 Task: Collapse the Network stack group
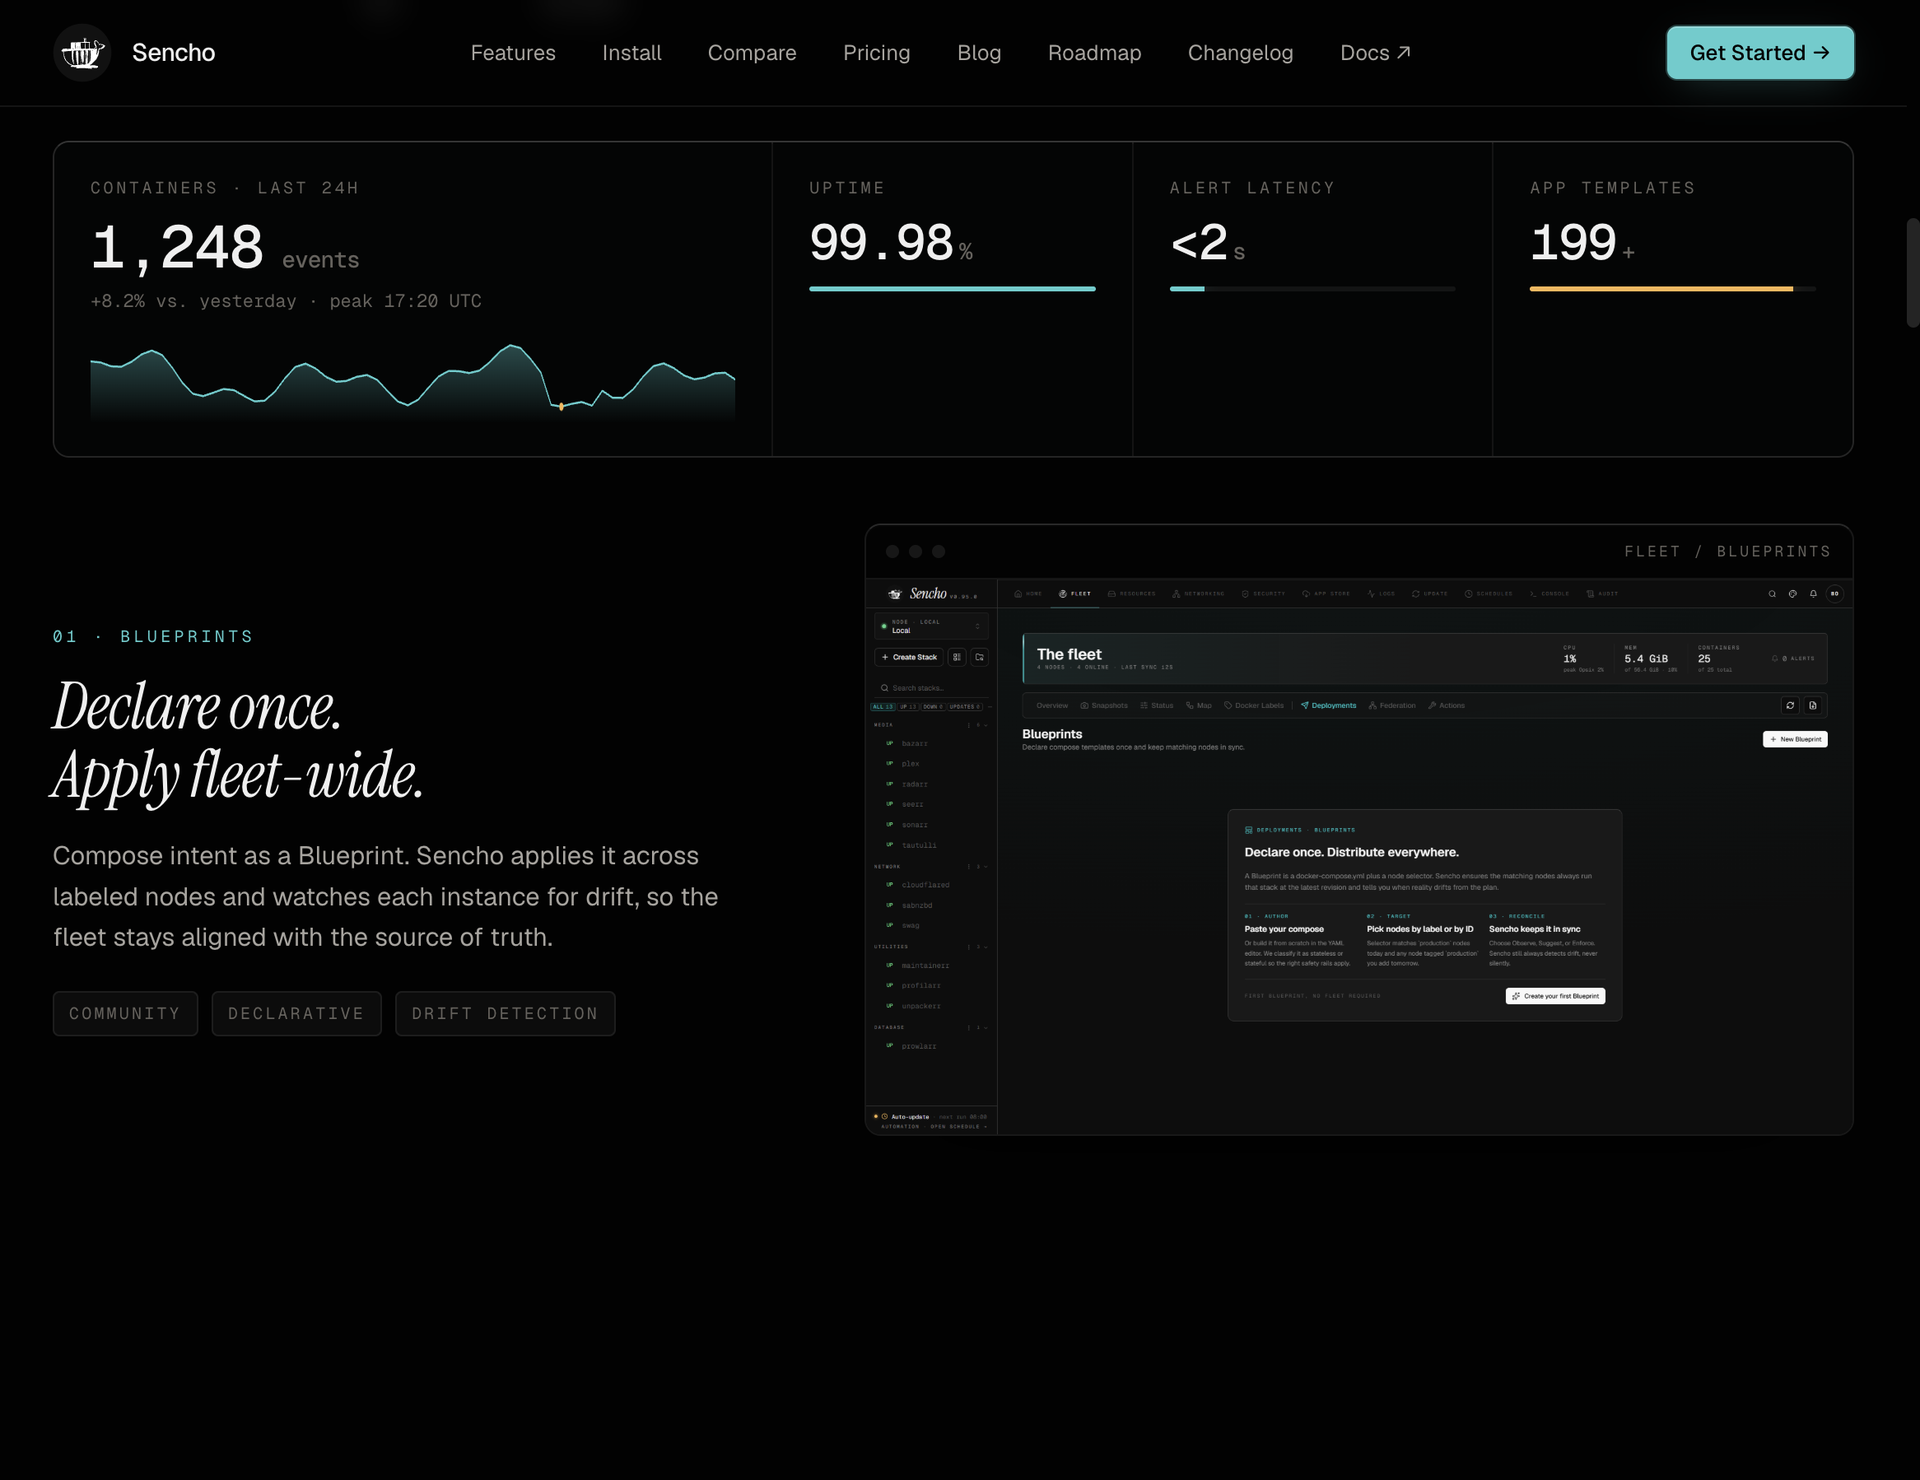[x=984, y=866]
